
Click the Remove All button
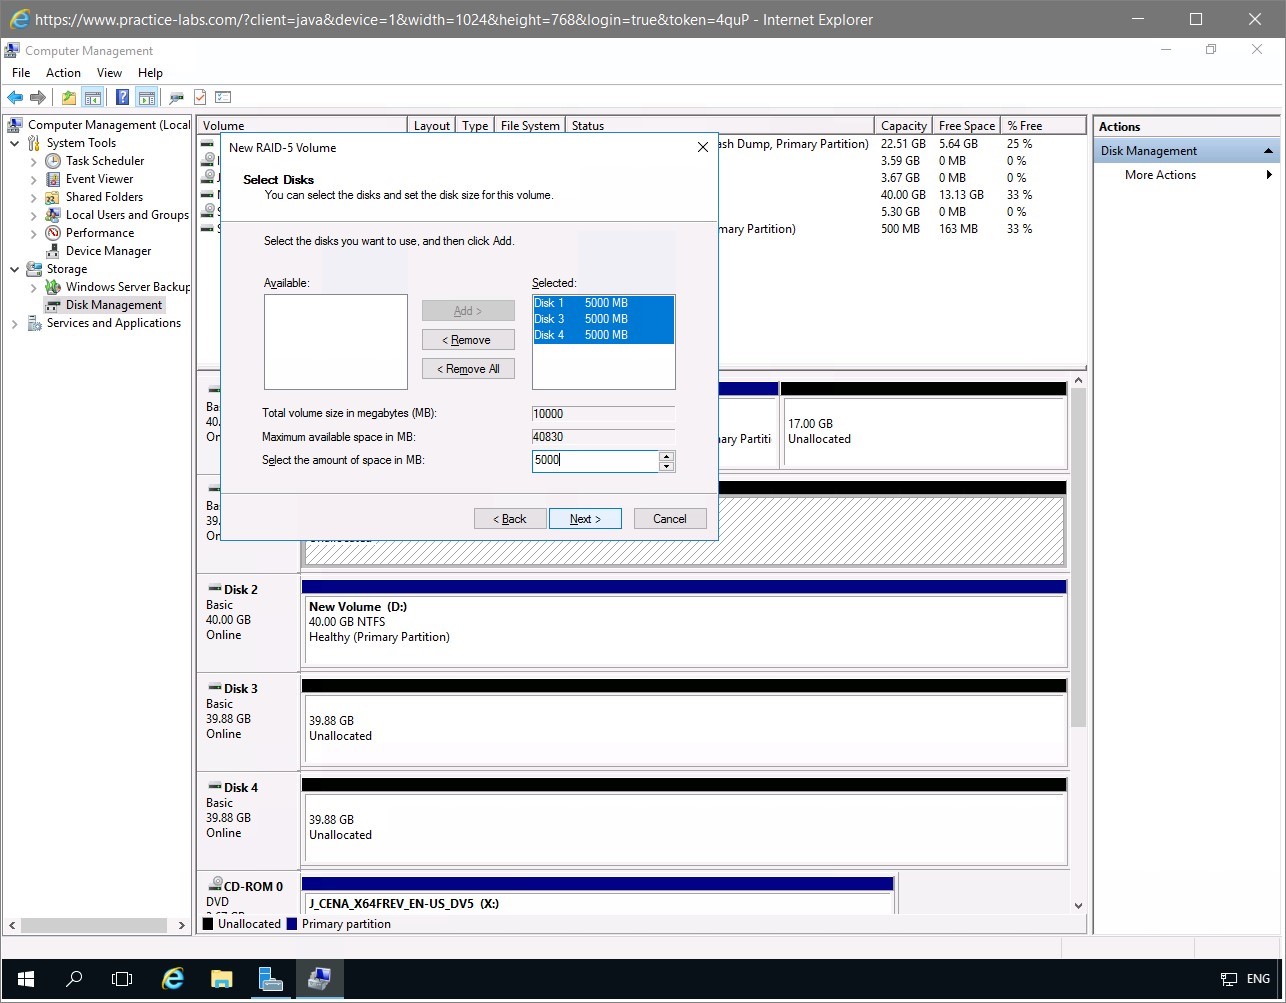pyautogui.click(x=468, y=369)
